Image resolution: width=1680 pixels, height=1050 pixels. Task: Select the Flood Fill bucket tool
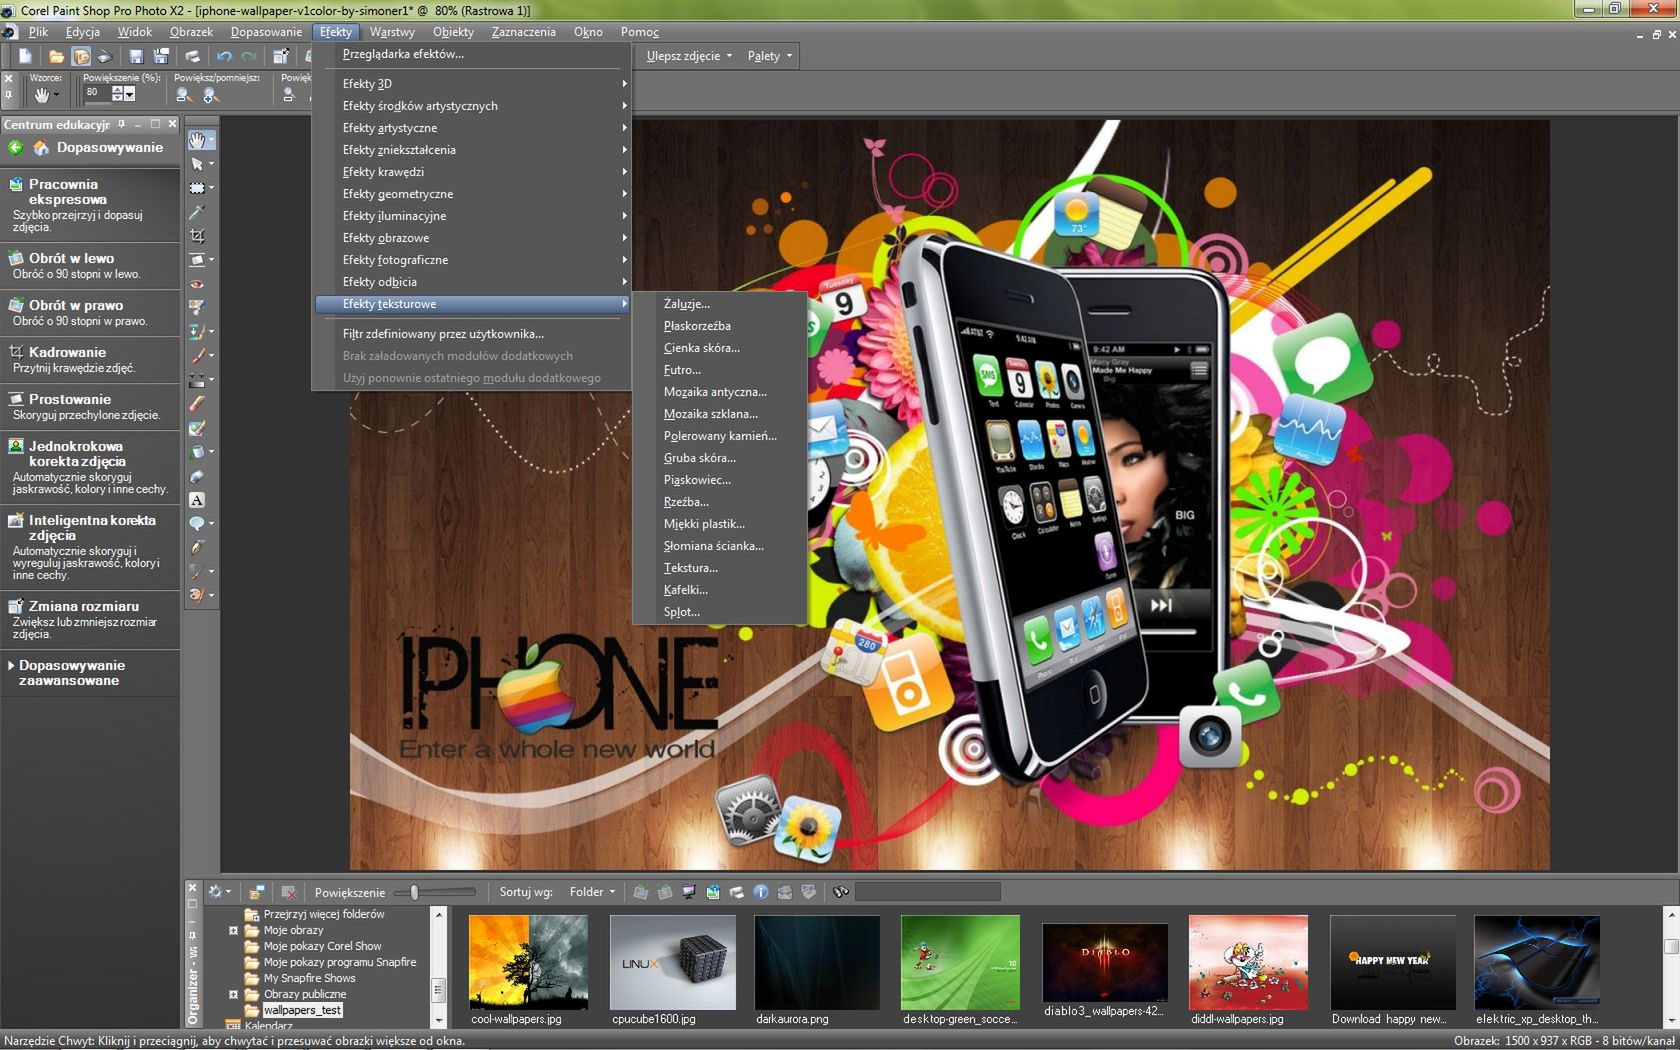(x=198, y=452)
